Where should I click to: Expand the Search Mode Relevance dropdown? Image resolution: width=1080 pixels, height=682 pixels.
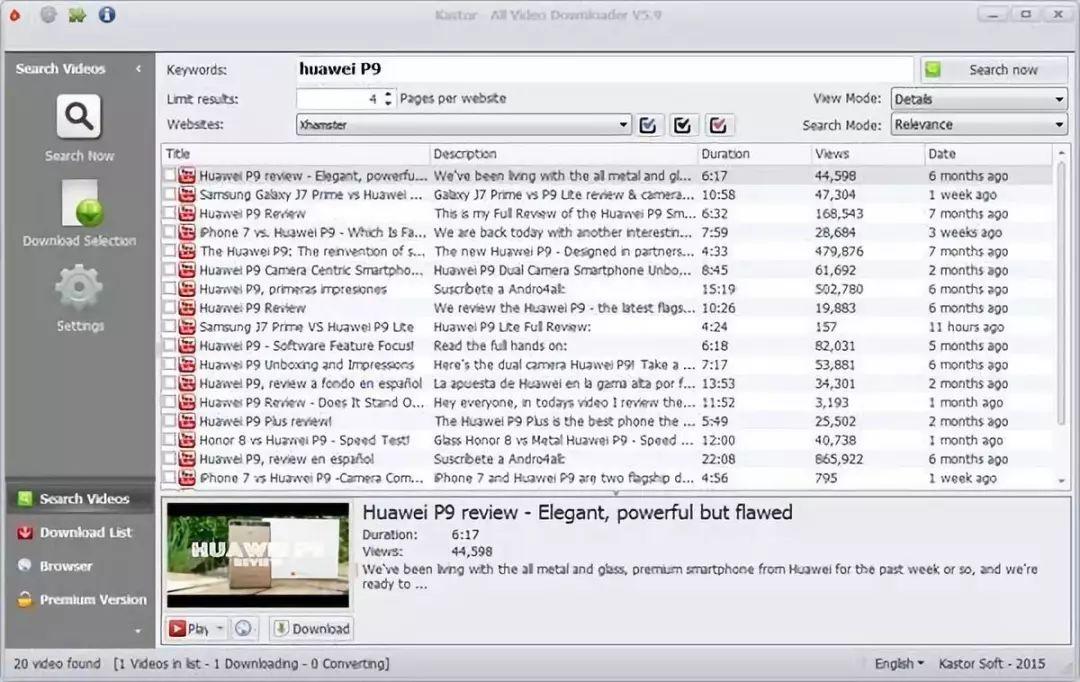978,125
